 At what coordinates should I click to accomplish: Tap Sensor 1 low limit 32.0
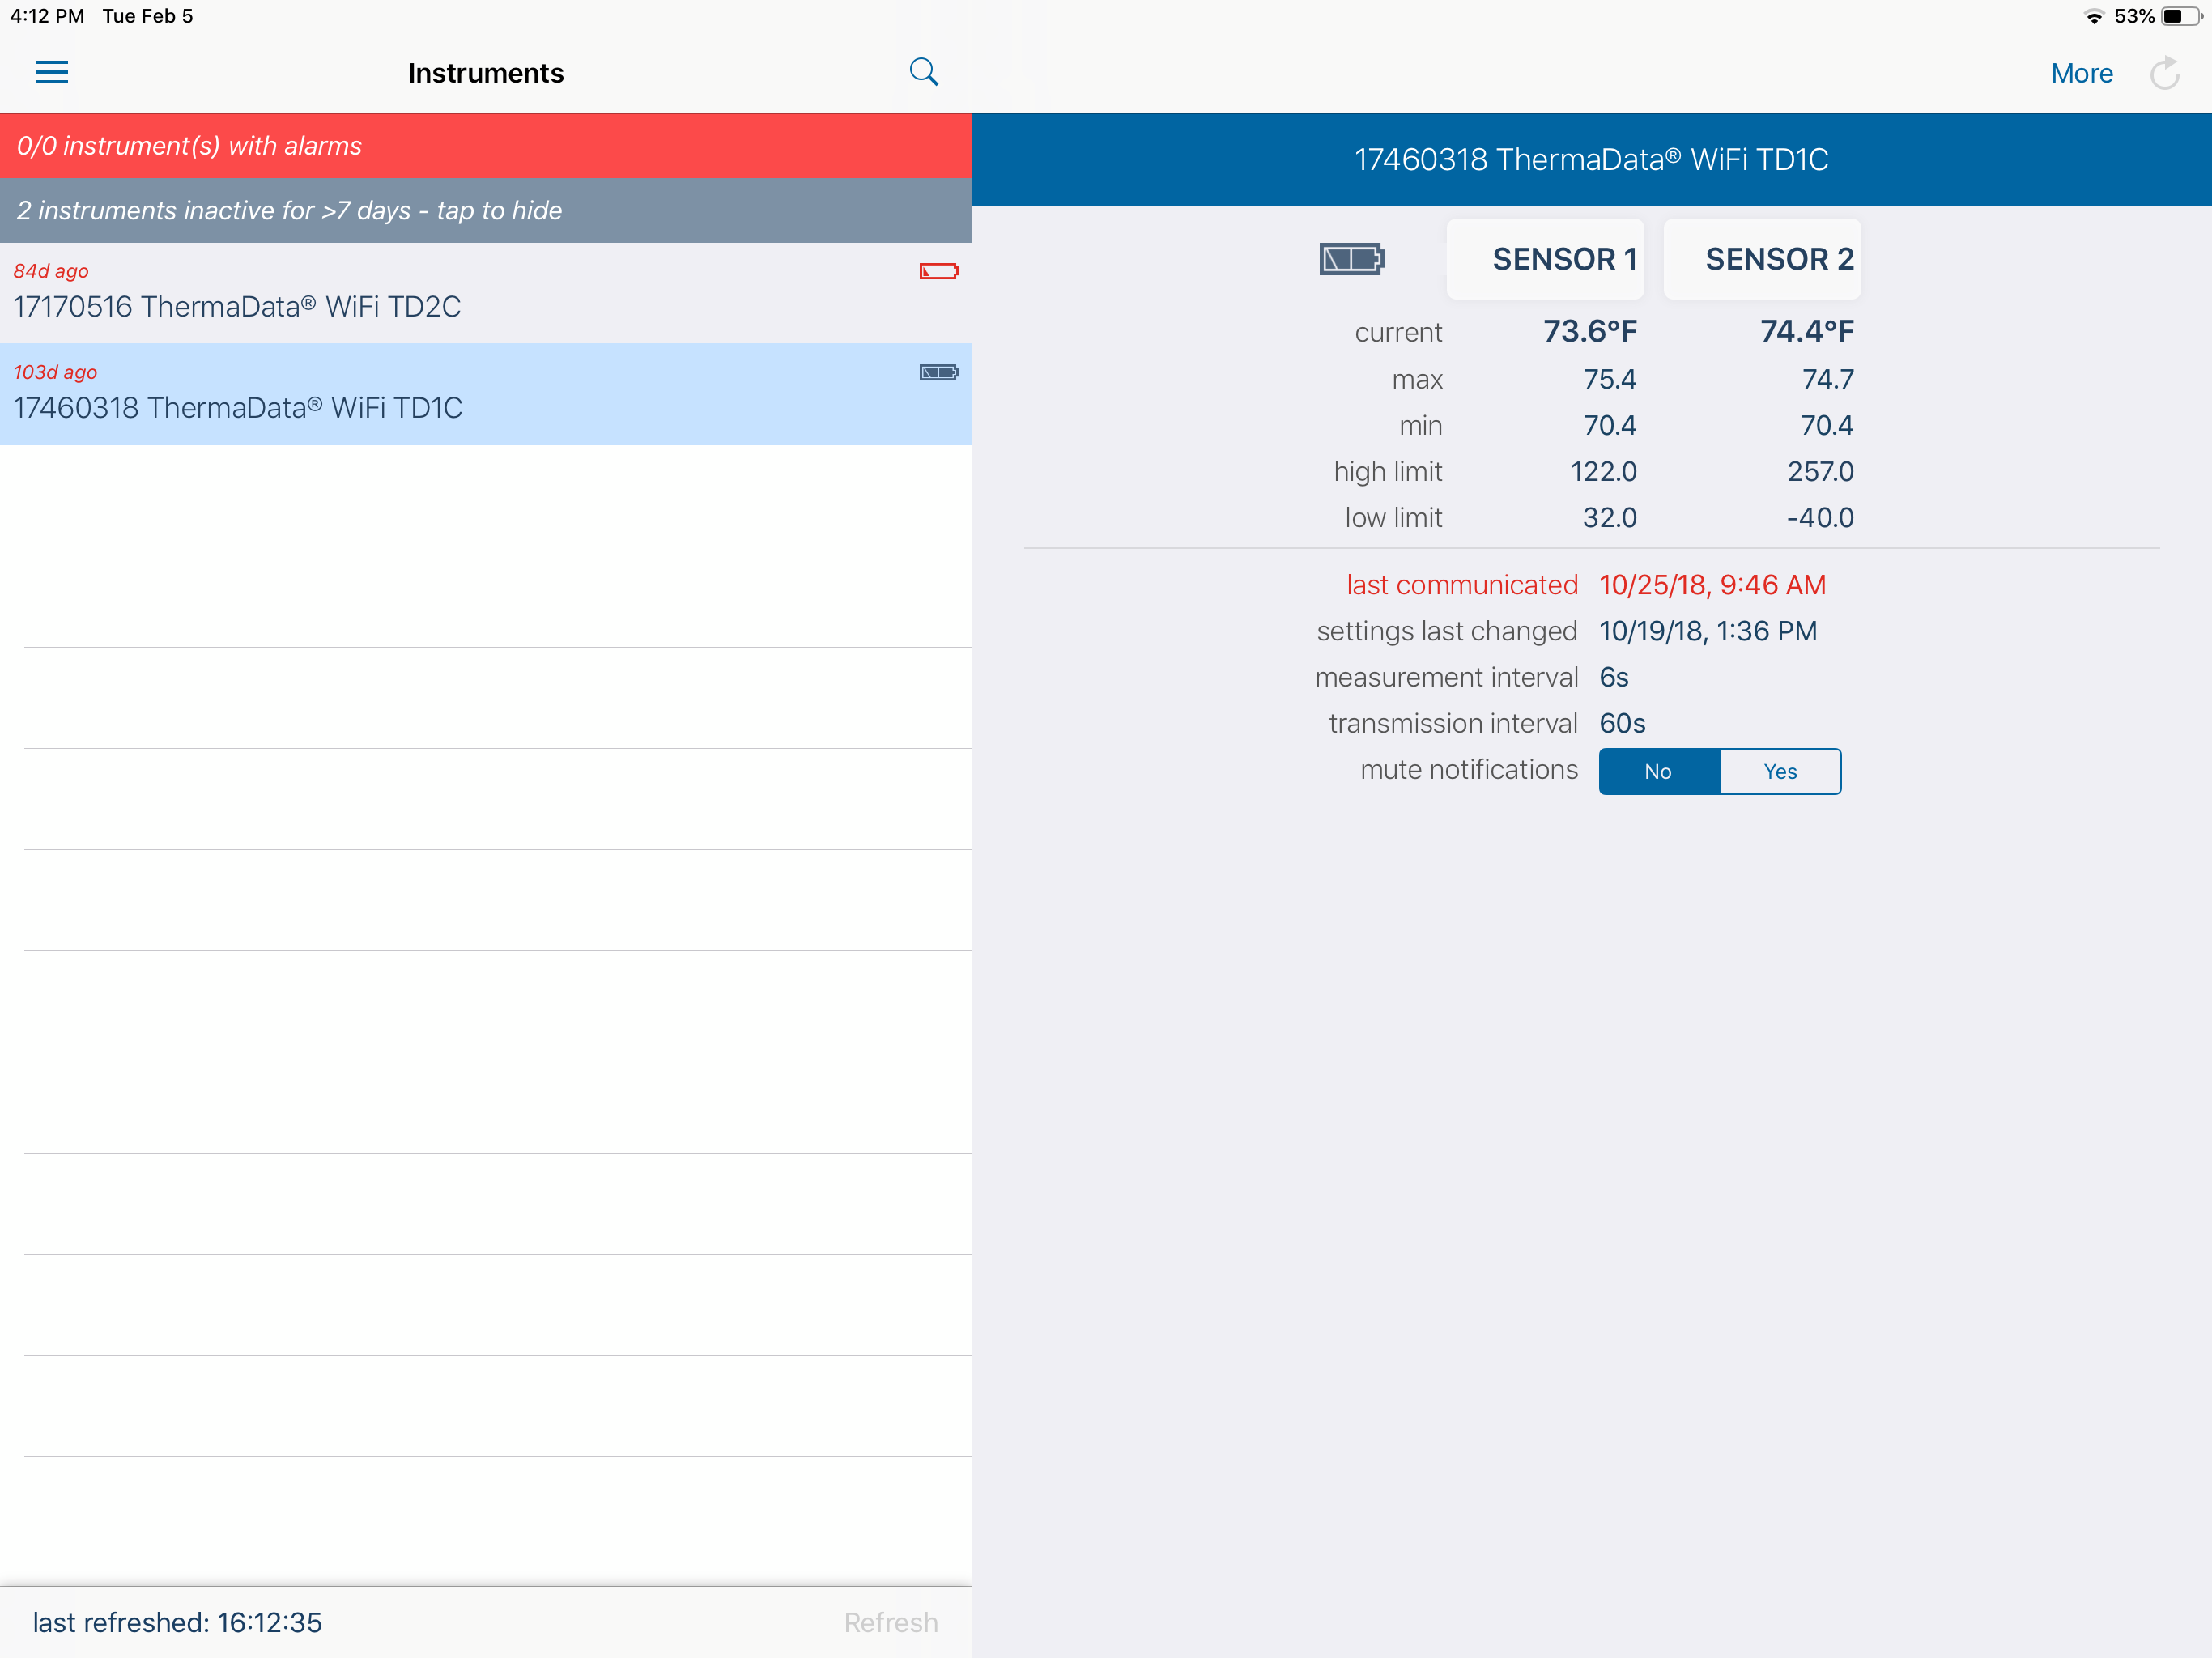1610,517
